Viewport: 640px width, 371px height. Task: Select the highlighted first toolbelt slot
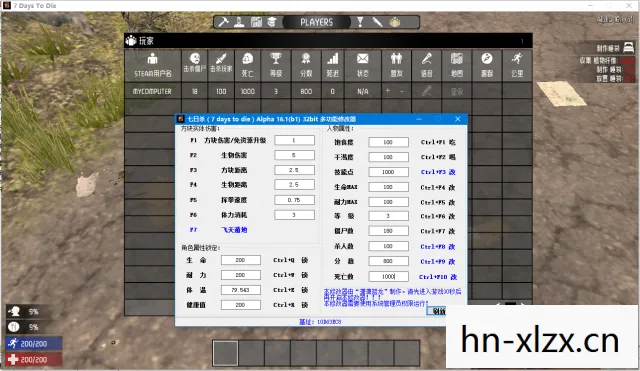coord(225,353)
